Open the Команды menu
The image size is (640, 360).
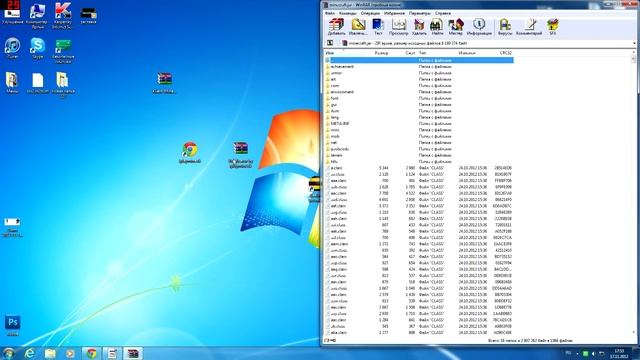[348, 13]
